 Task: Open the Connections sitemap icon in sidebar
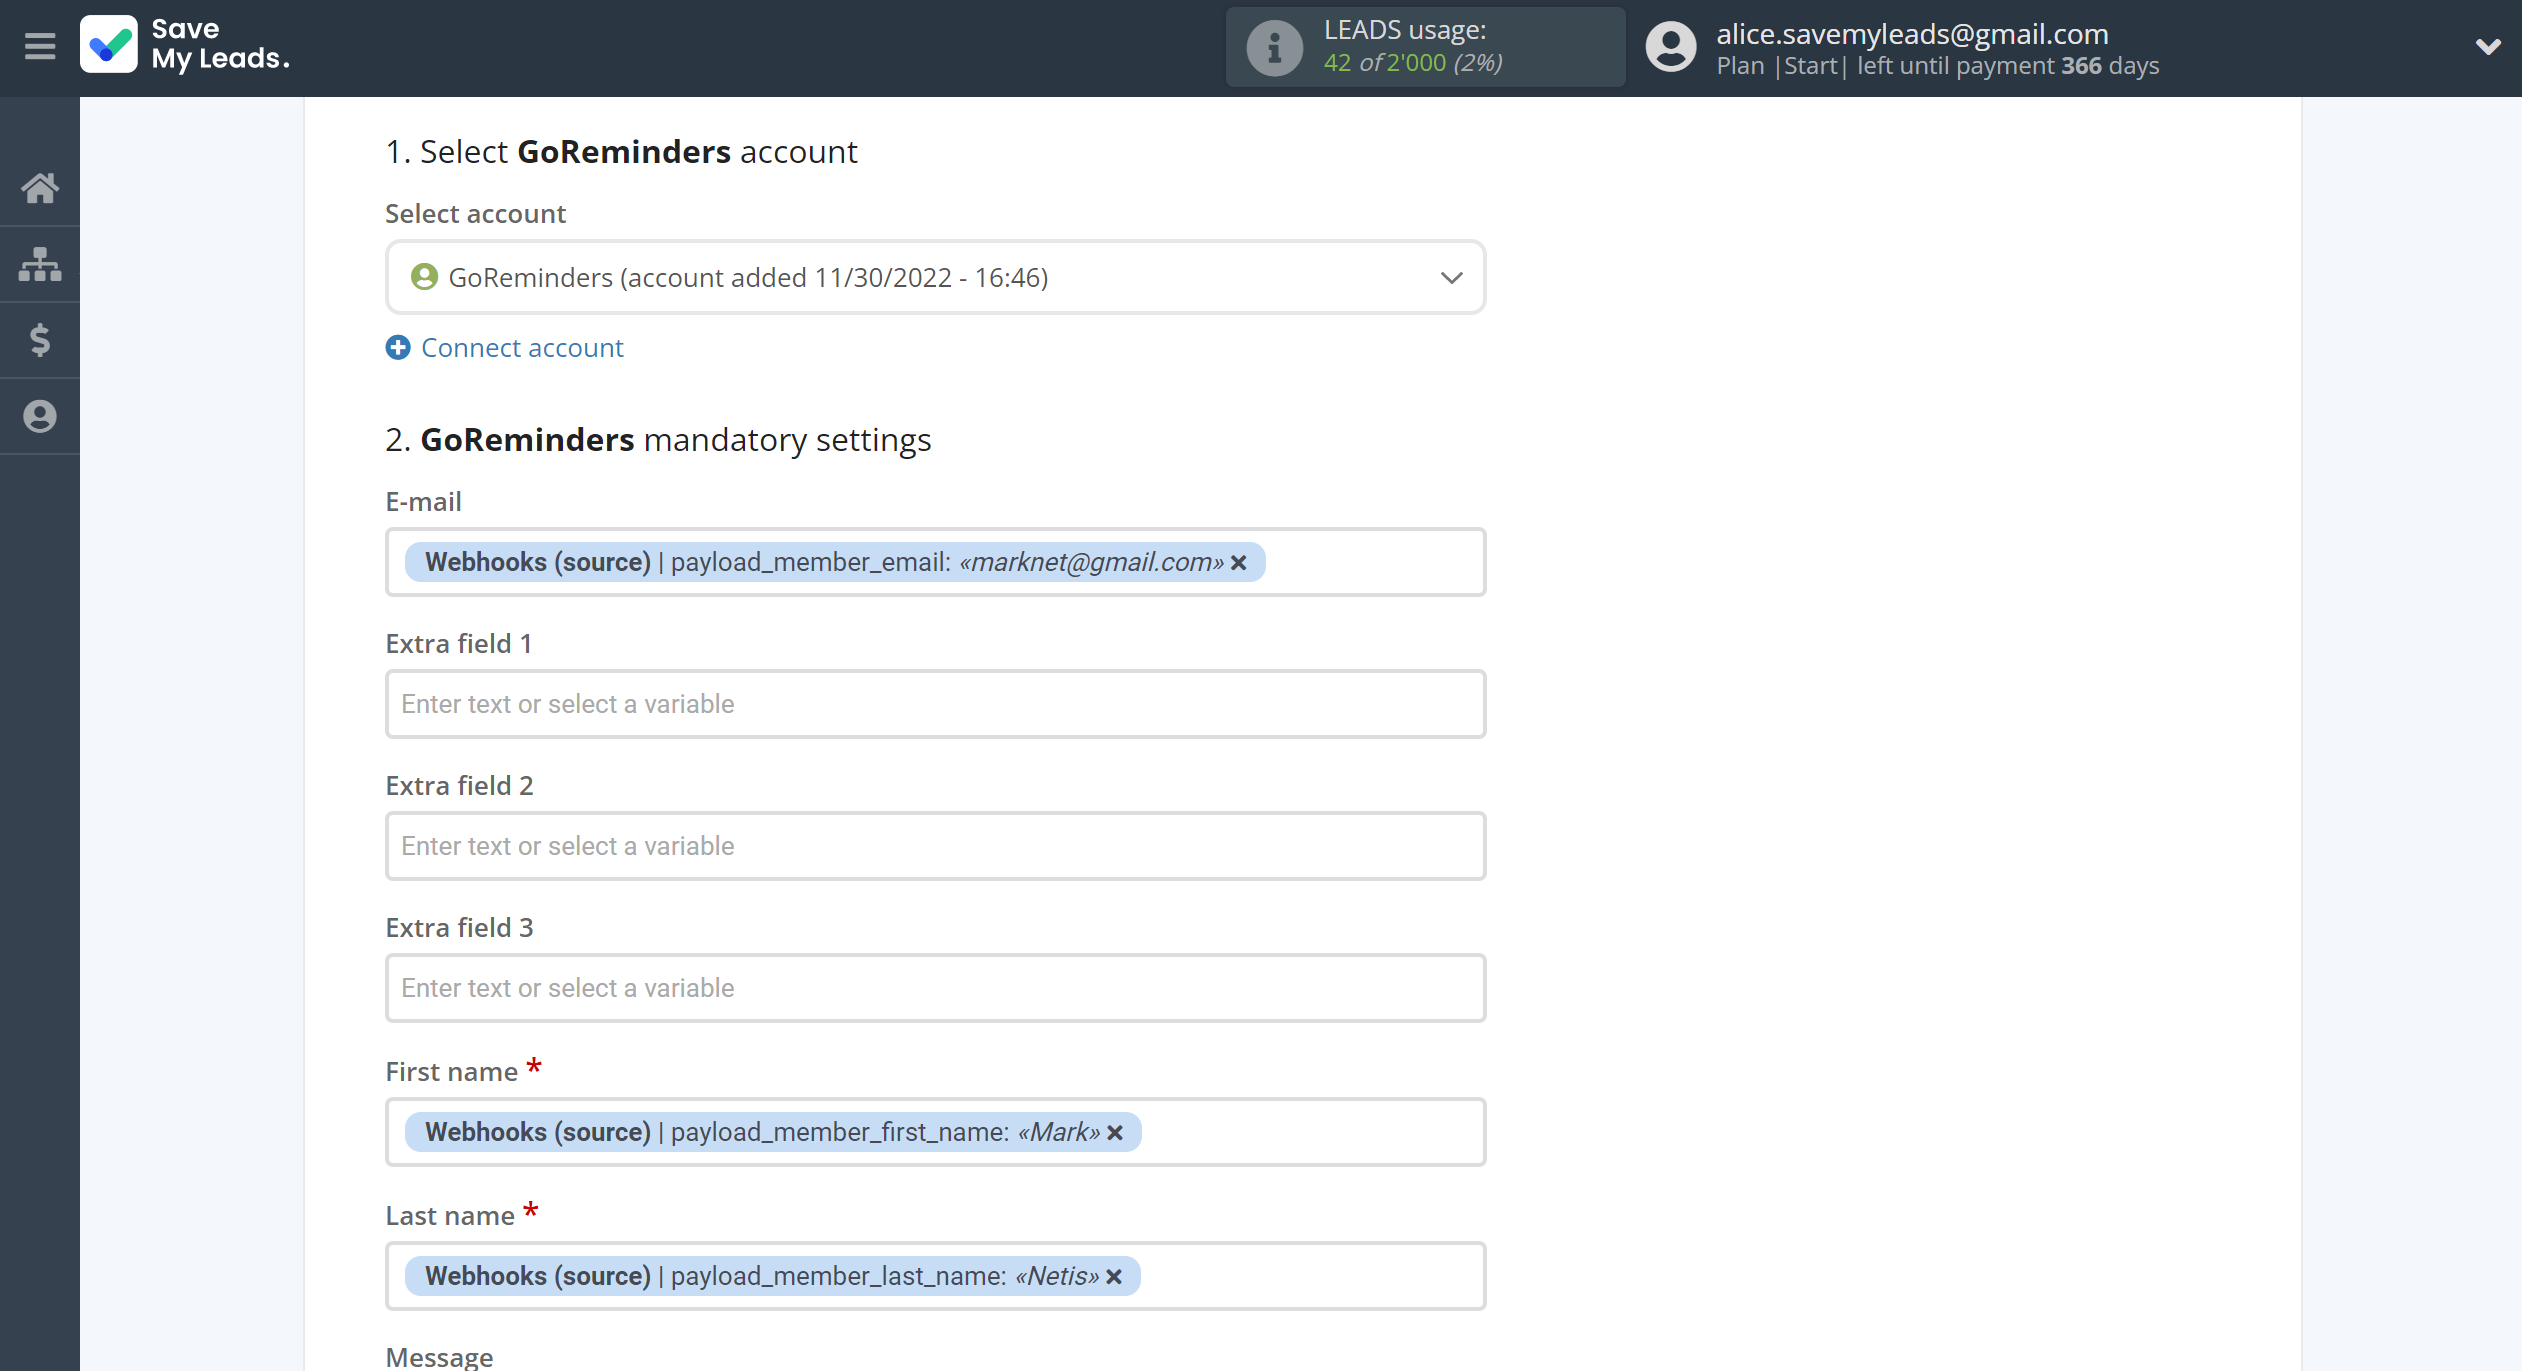tap(40, 264)
